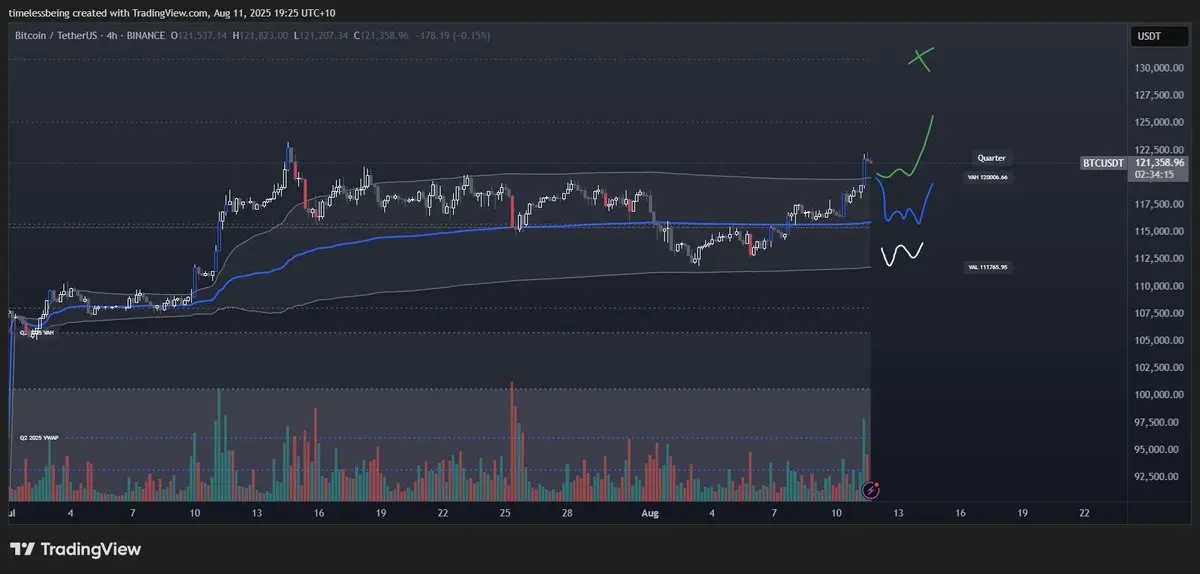
Task: Click the Open value 121,537.14
Action: 205,36
